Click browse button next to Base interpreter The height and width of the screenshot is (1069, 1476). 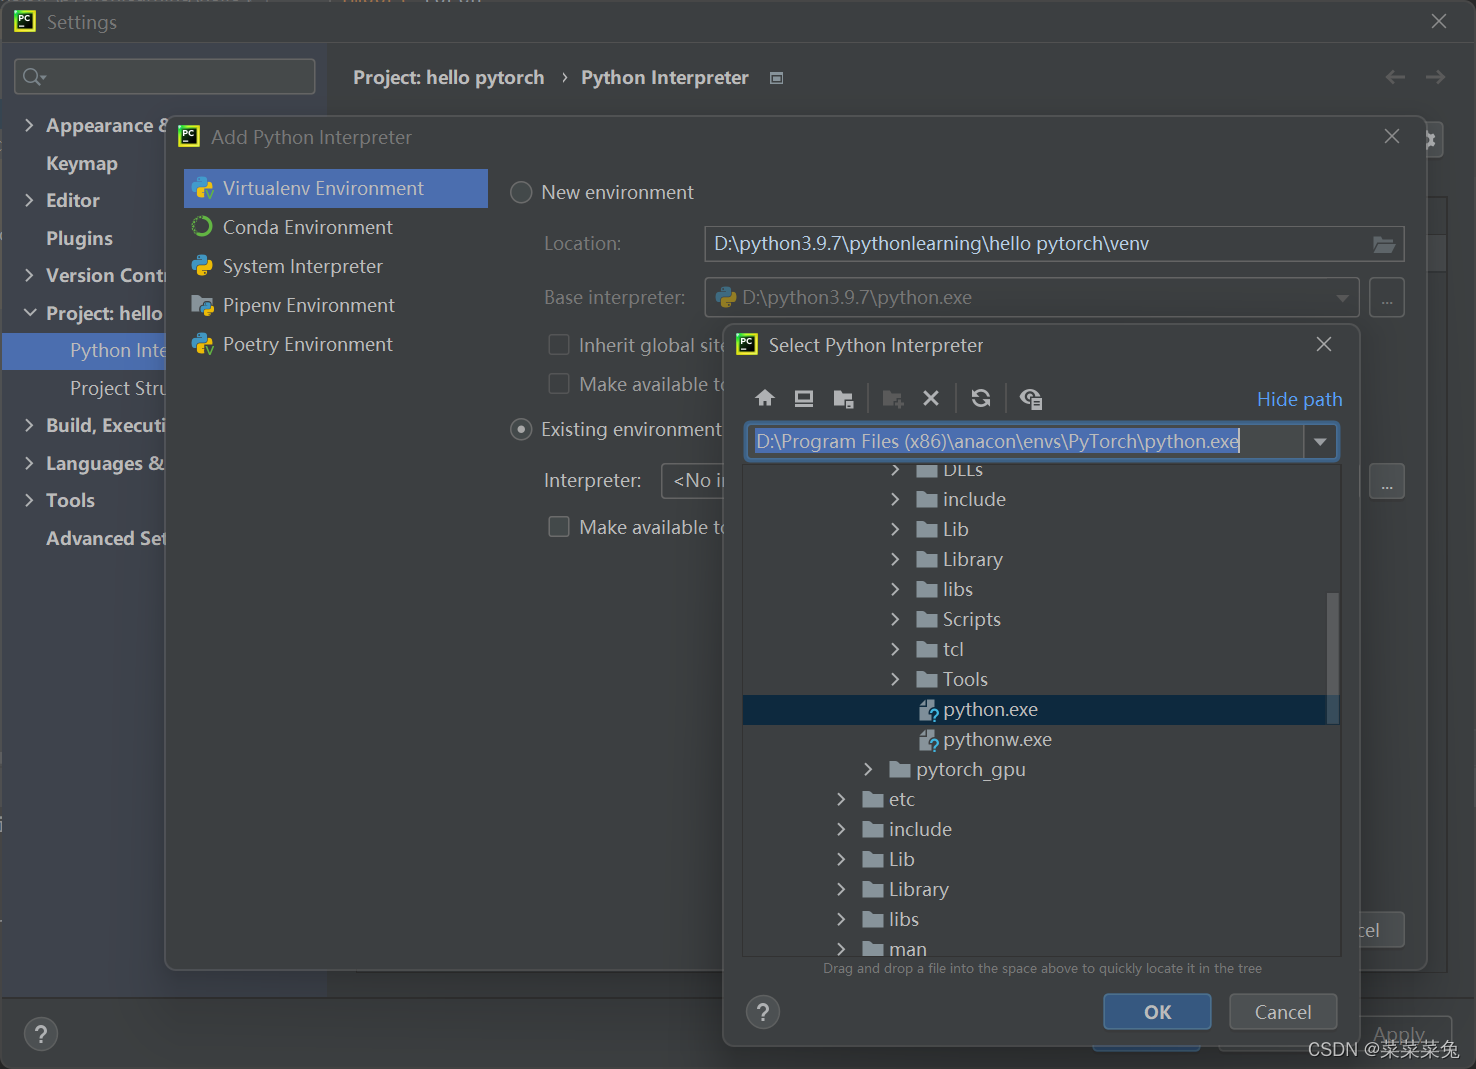[1386, 298]
